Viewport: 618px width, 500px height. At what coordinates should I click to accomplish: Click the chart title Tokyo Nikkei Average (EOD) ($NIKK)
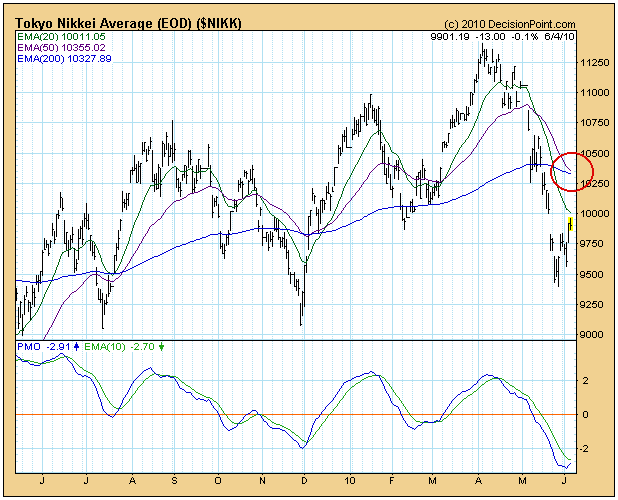pos(128,24)
